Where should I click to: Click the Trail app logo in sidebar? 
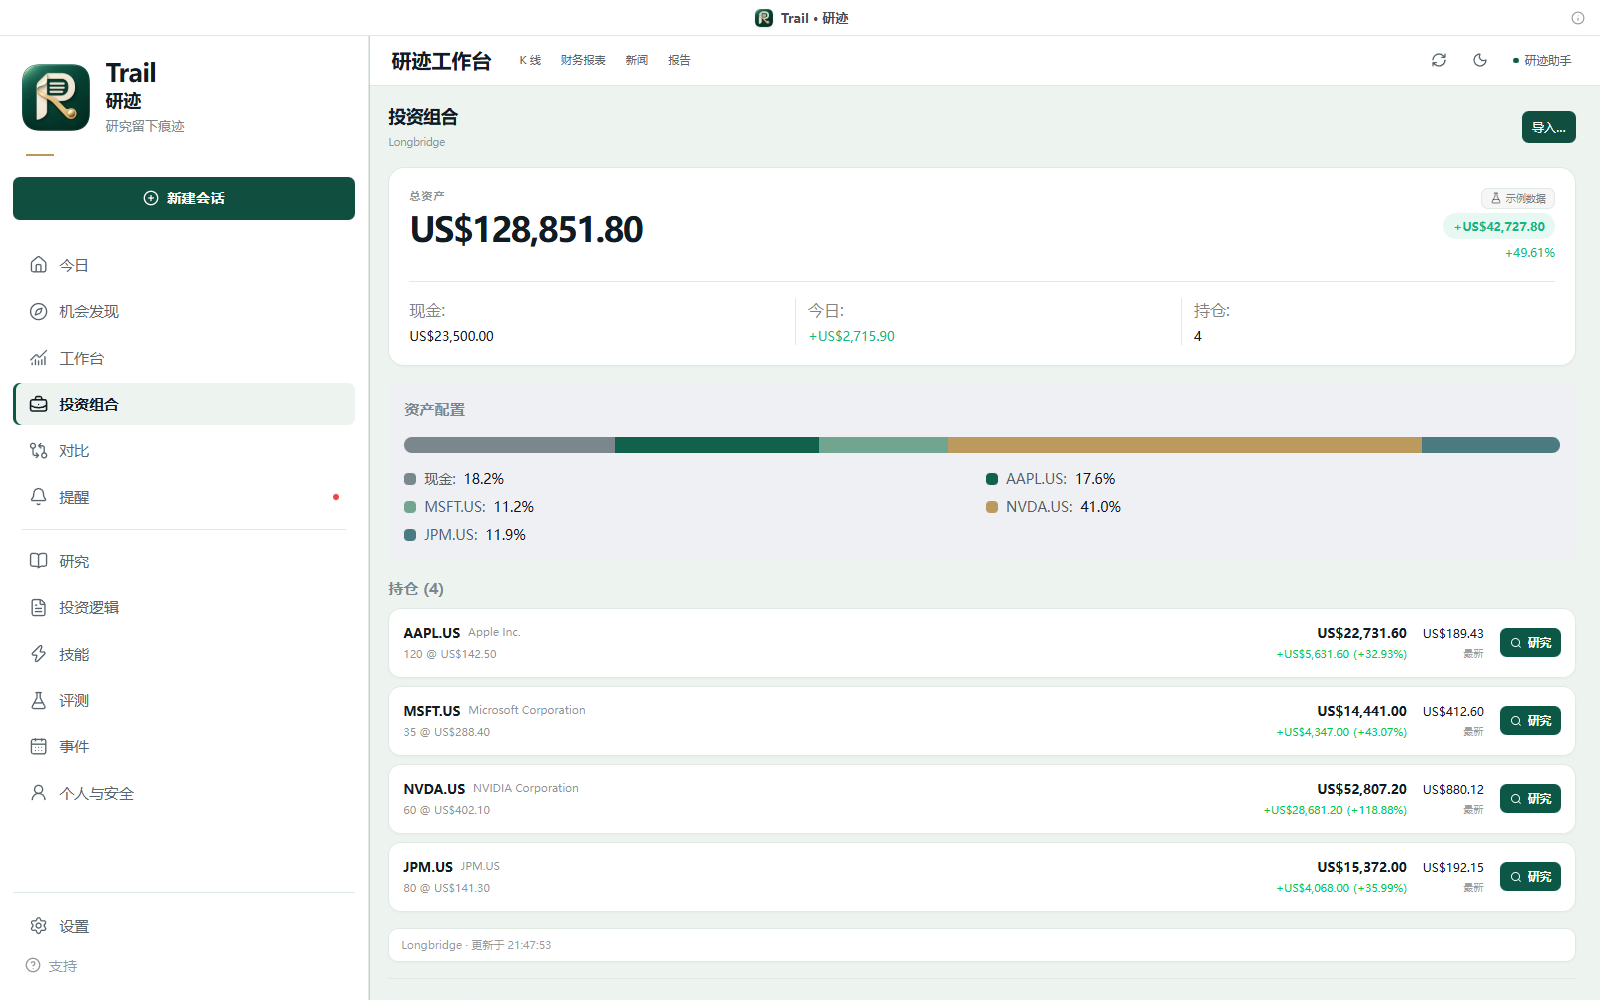[56, 98]
